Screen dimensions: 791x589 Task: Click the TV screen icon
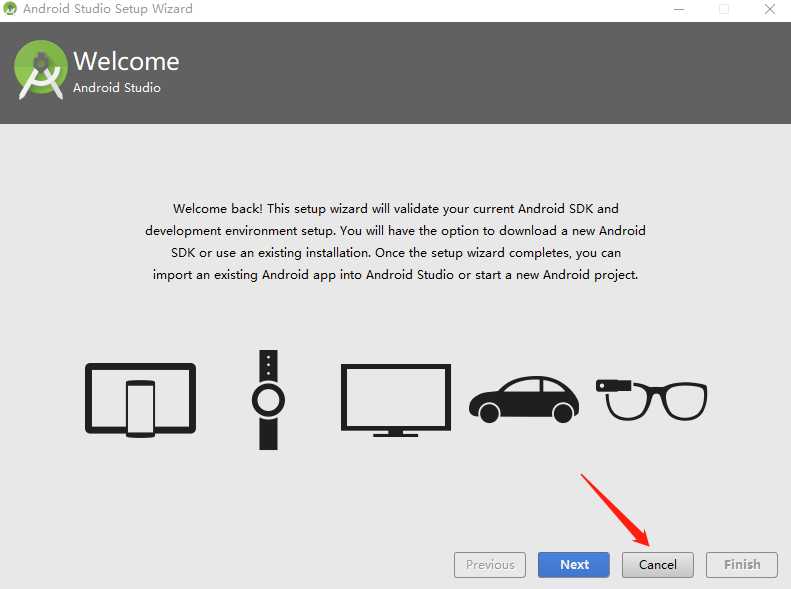(396, 400)
